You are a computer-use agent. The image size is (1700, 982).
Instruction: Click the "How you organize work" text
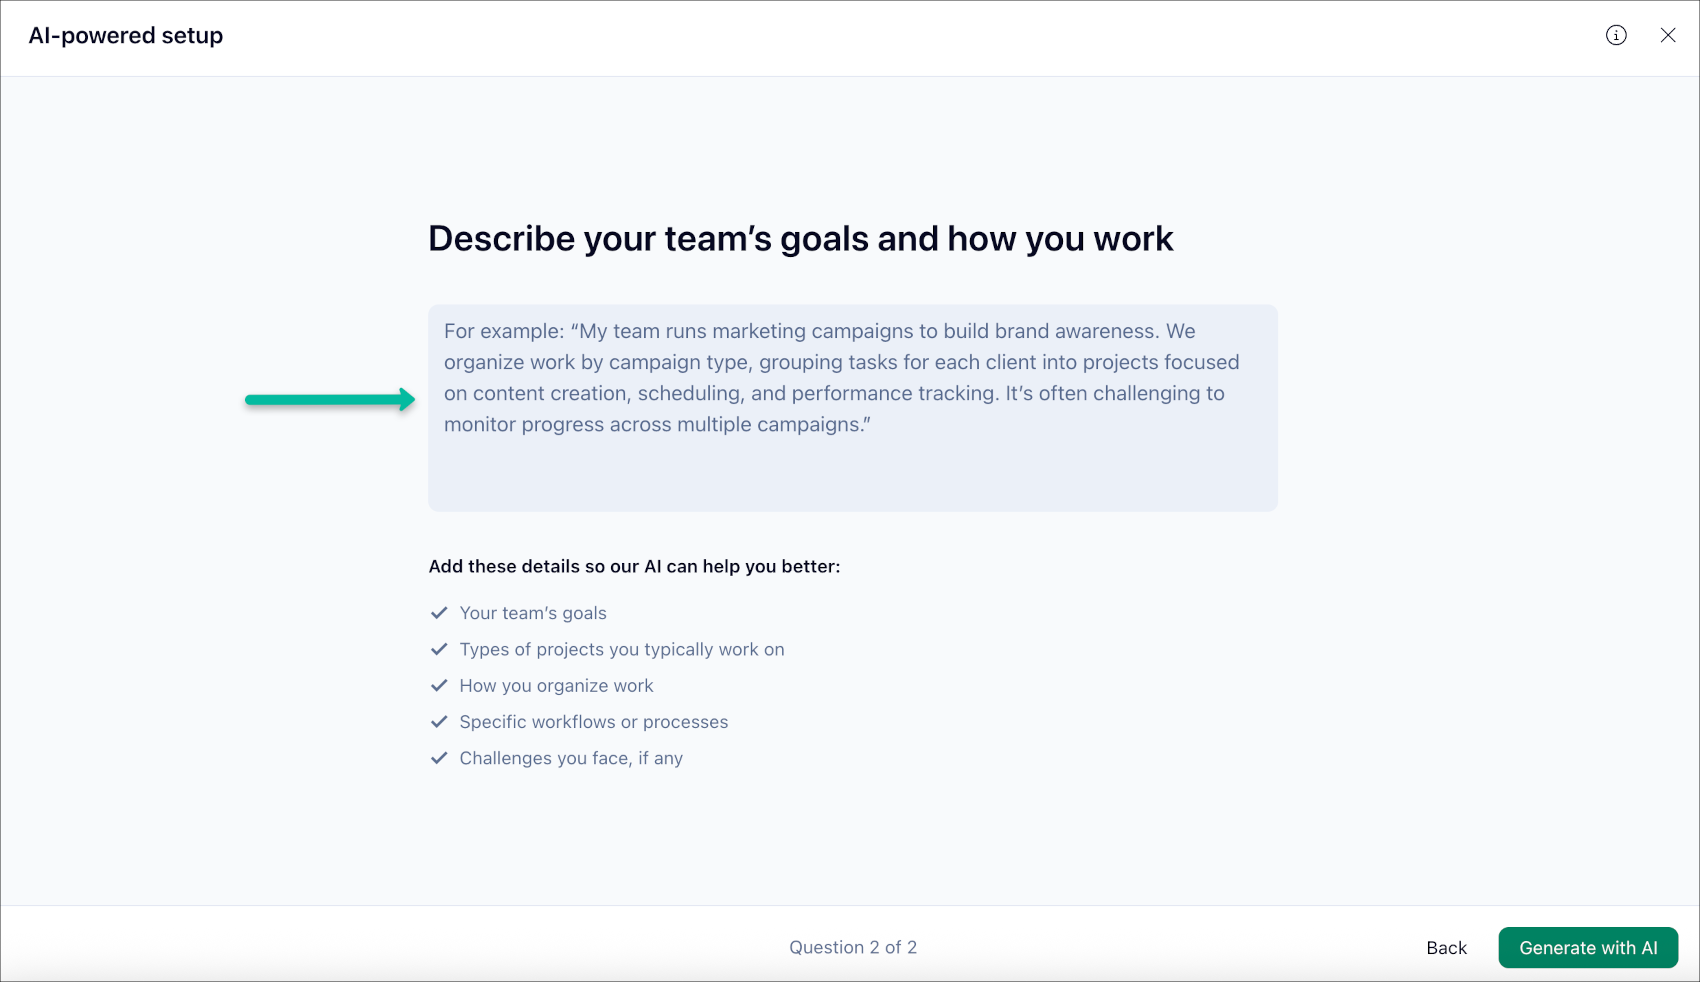[556, 686]
